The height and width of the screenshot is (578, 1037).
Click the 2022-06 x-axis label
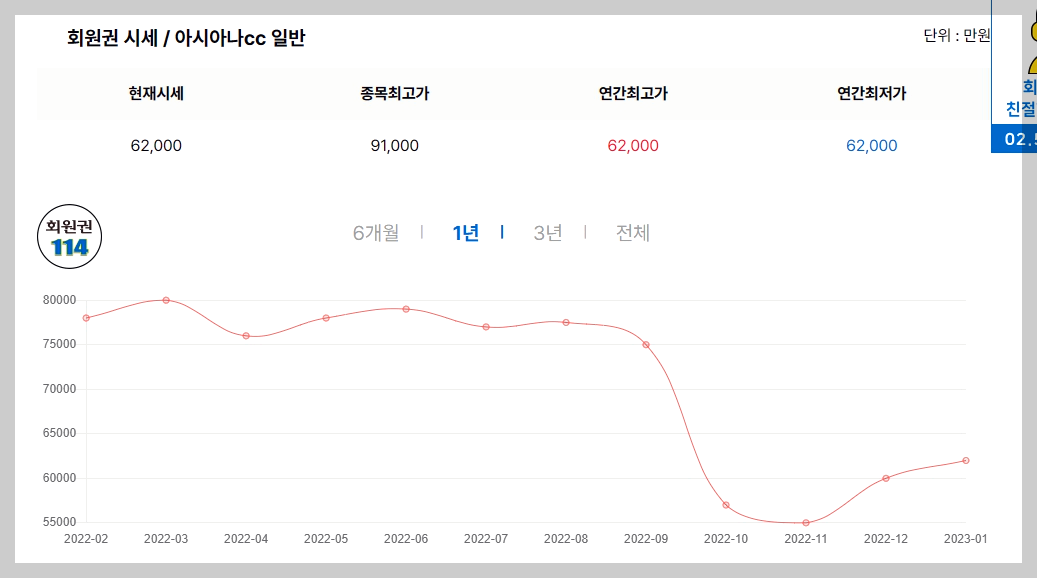click(x=406, y=539)
